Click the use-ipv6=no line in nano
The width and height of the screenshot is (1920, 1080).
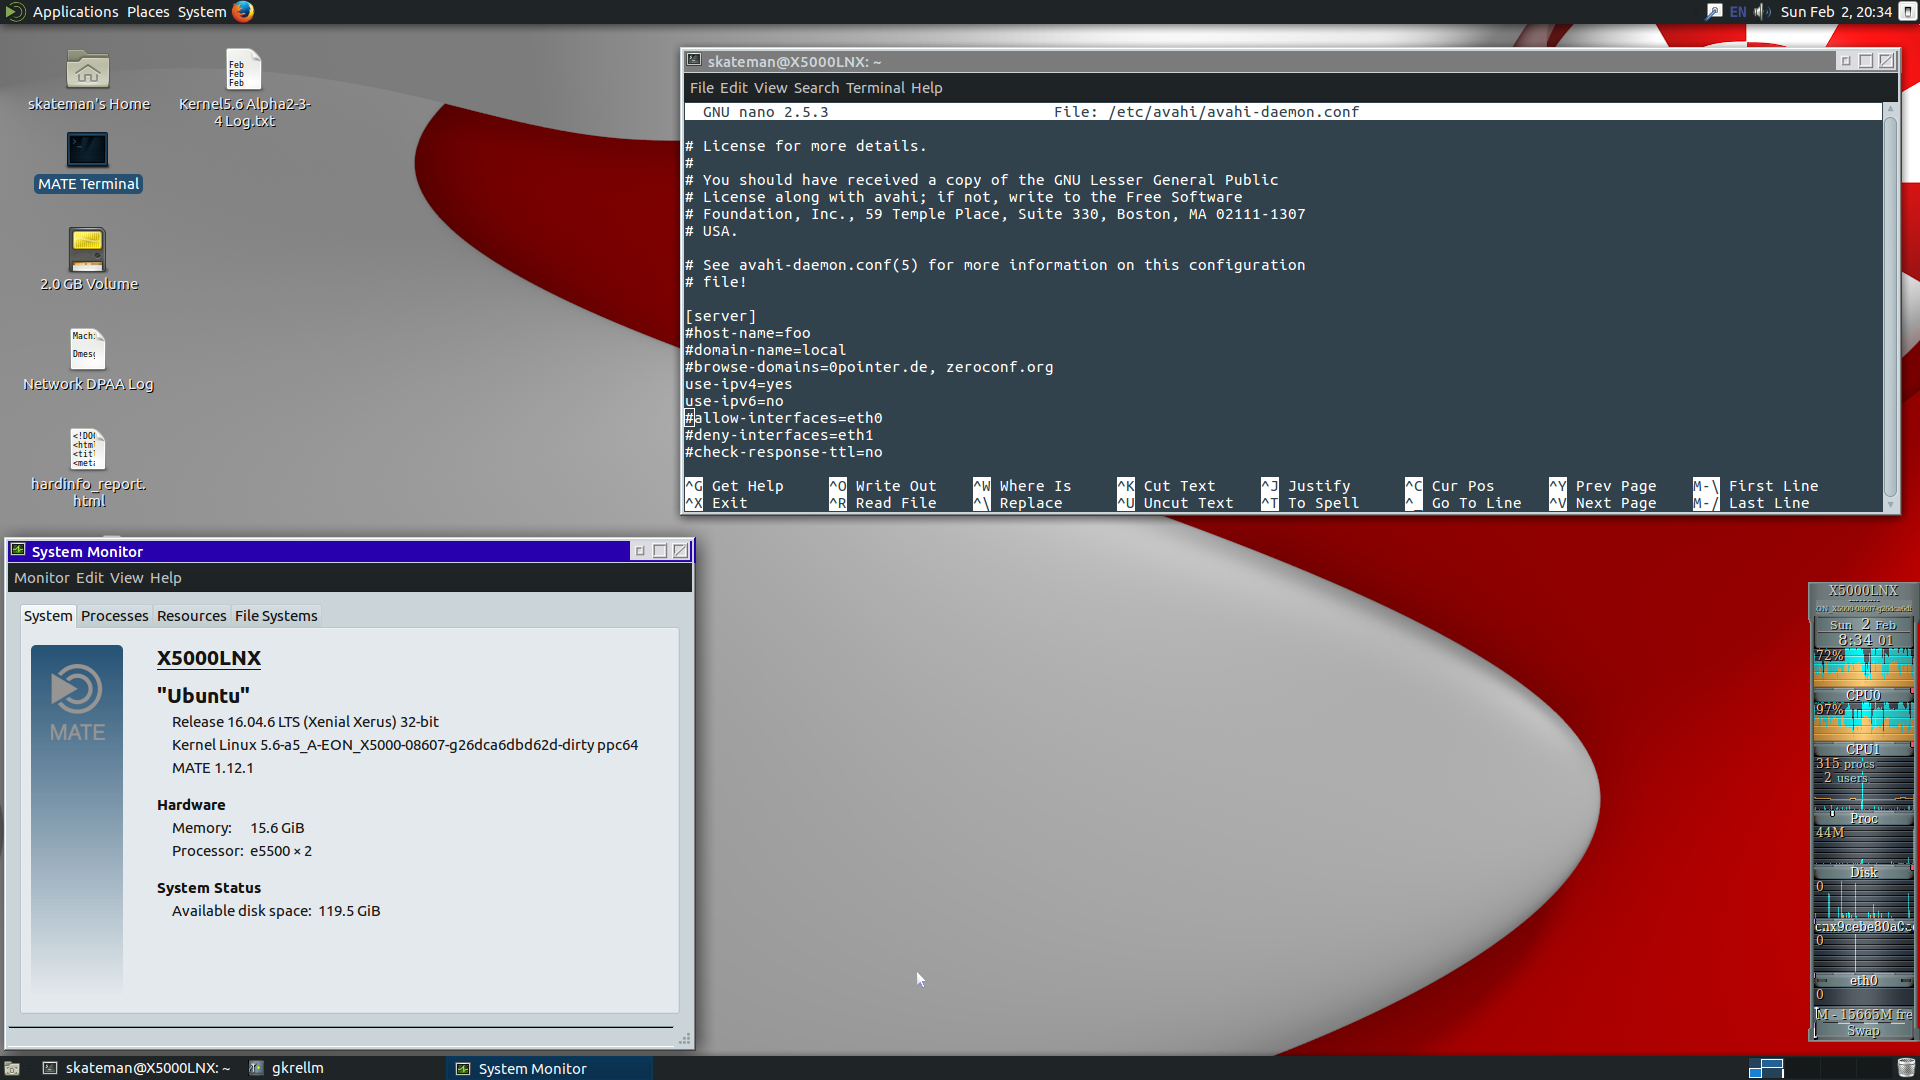734,401
